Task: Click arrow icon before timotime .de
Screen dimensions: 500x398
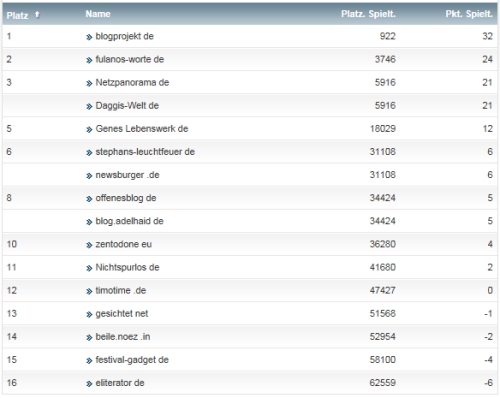Action: tap(89, 291)
